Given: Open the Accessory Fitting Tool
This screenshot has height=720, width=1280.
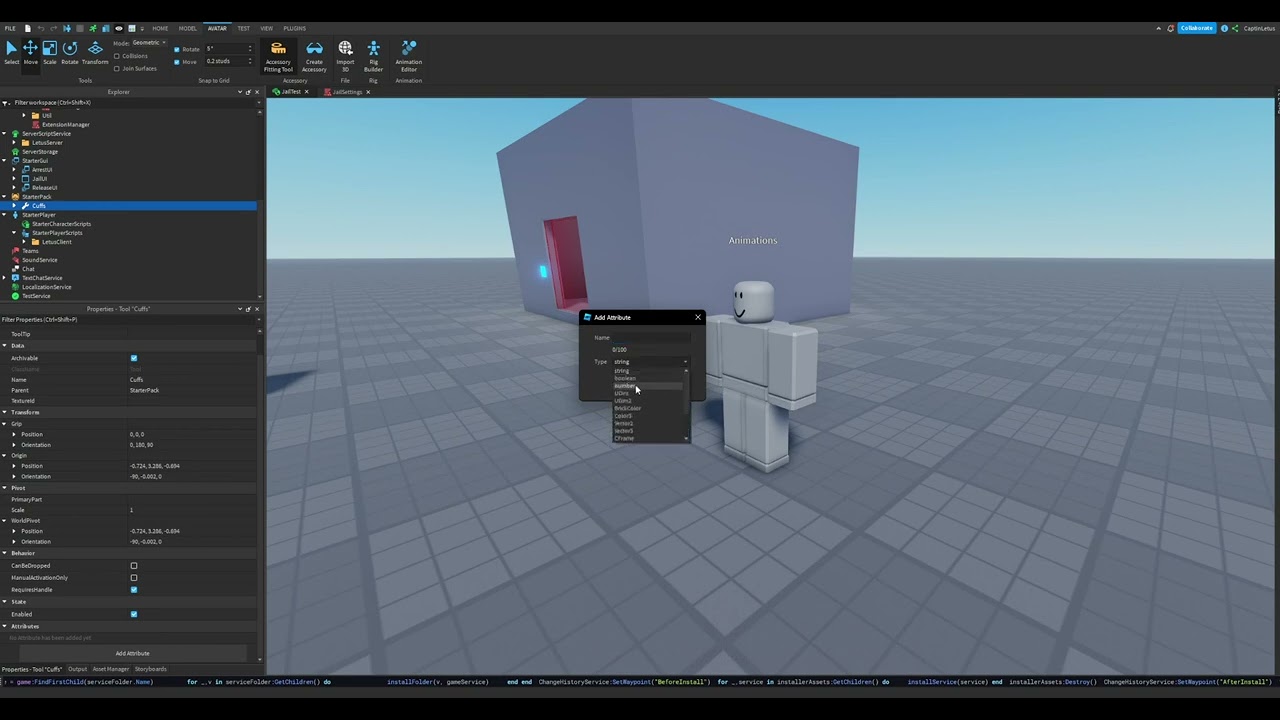Looking at the screenshot, I should tap(278, 56).
